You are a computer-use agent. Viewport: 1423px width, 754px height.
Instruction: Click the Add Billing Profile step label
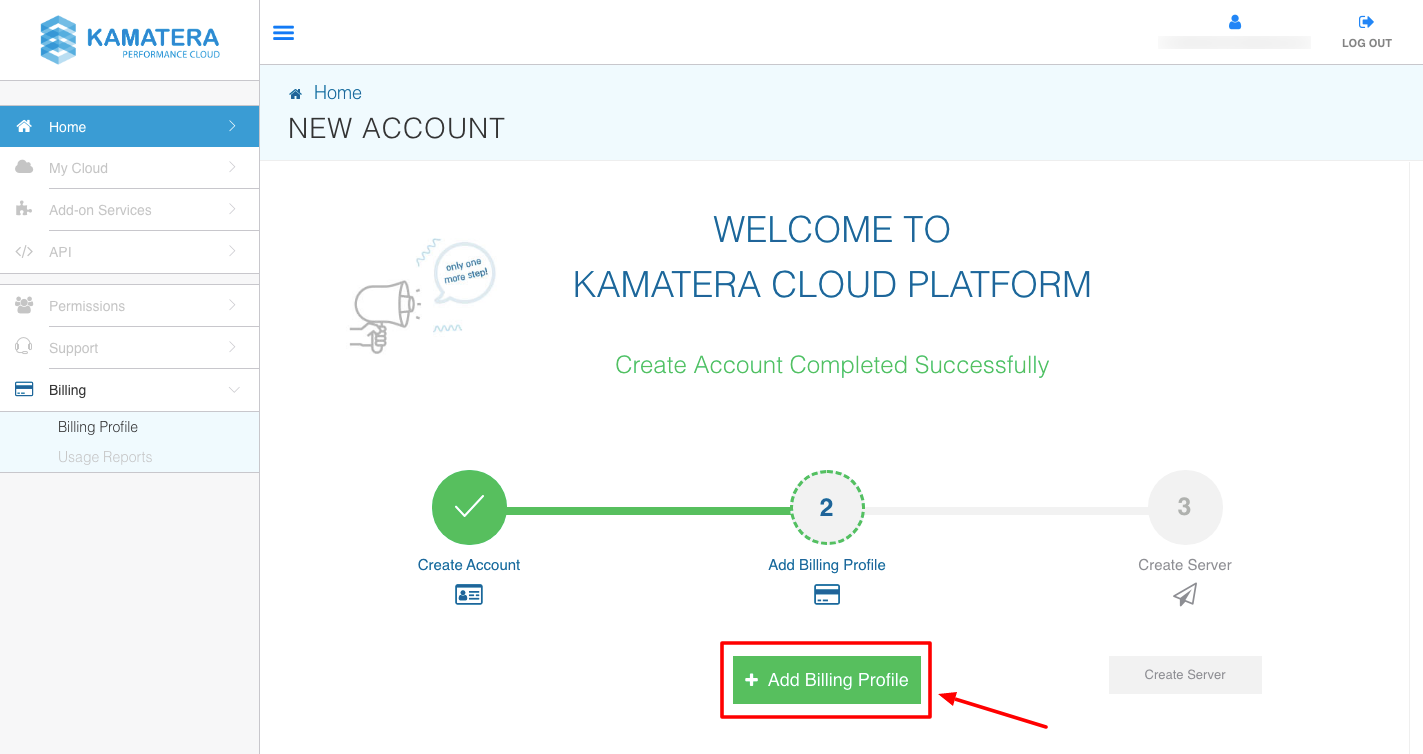827,565
